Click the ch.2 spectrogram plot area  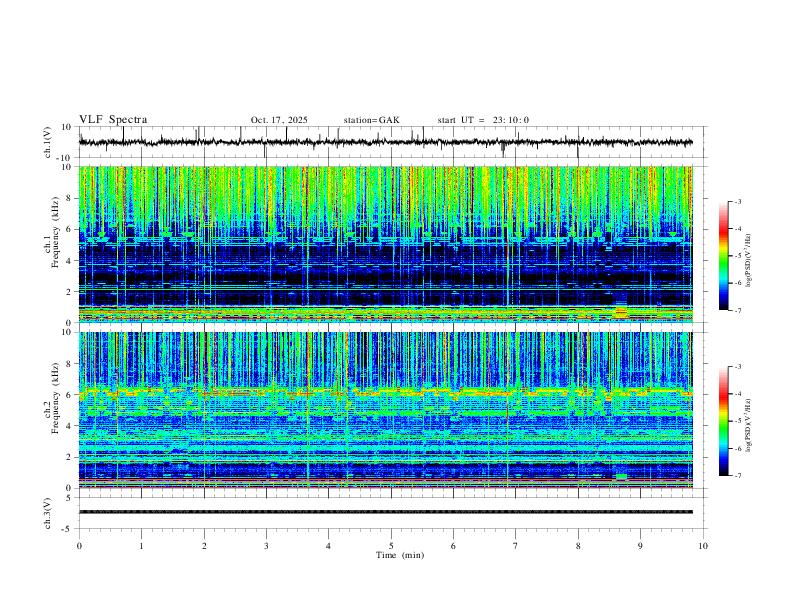point(385,410)
